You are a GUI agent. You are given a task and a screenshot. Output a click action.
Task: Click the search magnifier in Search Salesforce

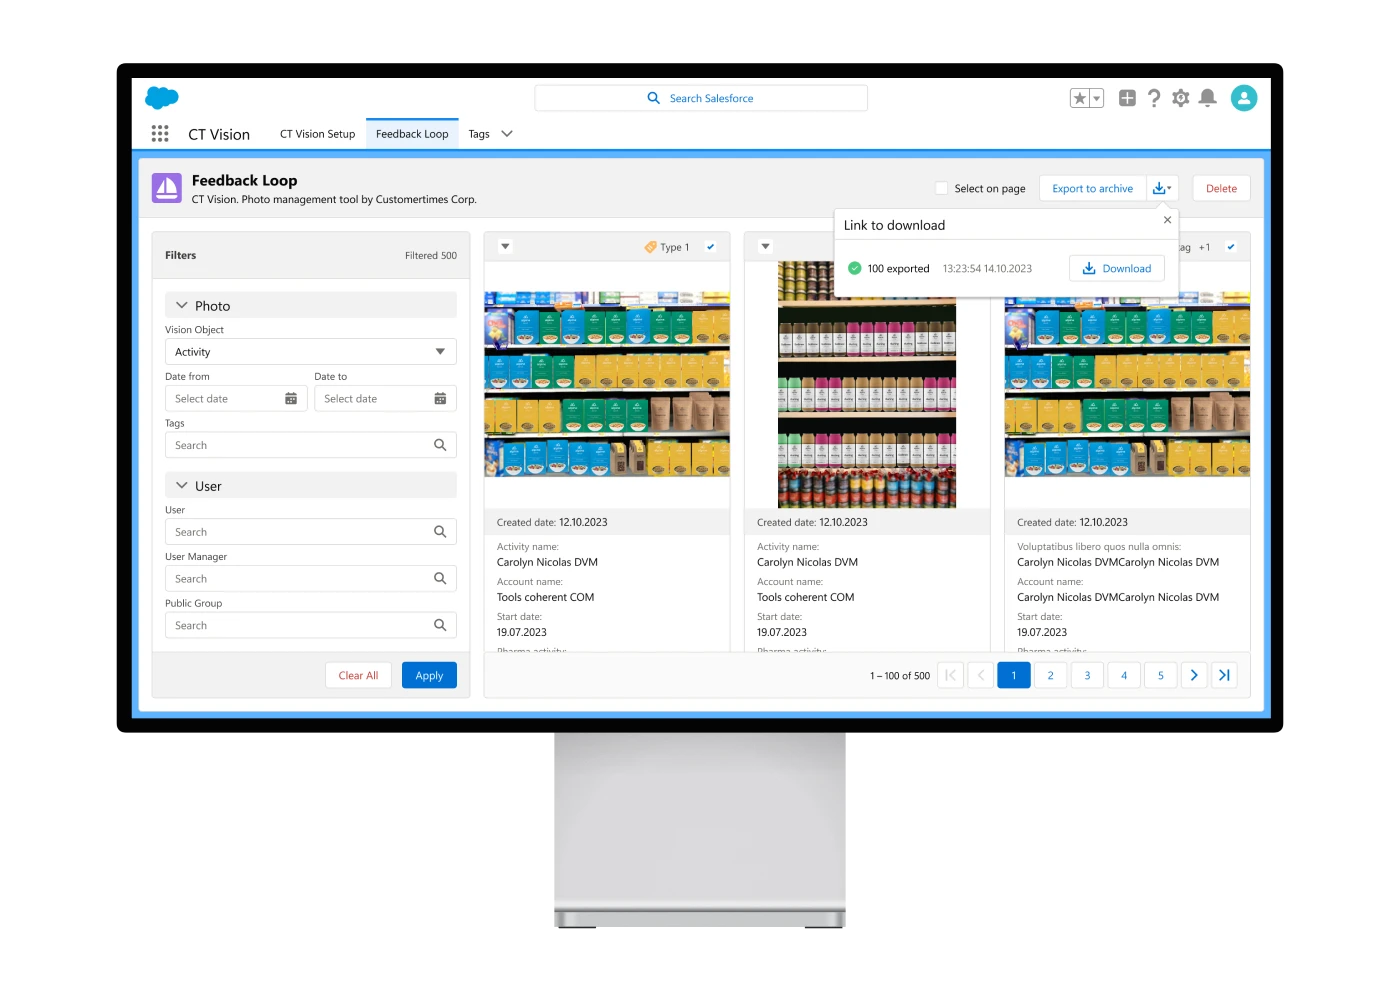pos(654,98)
